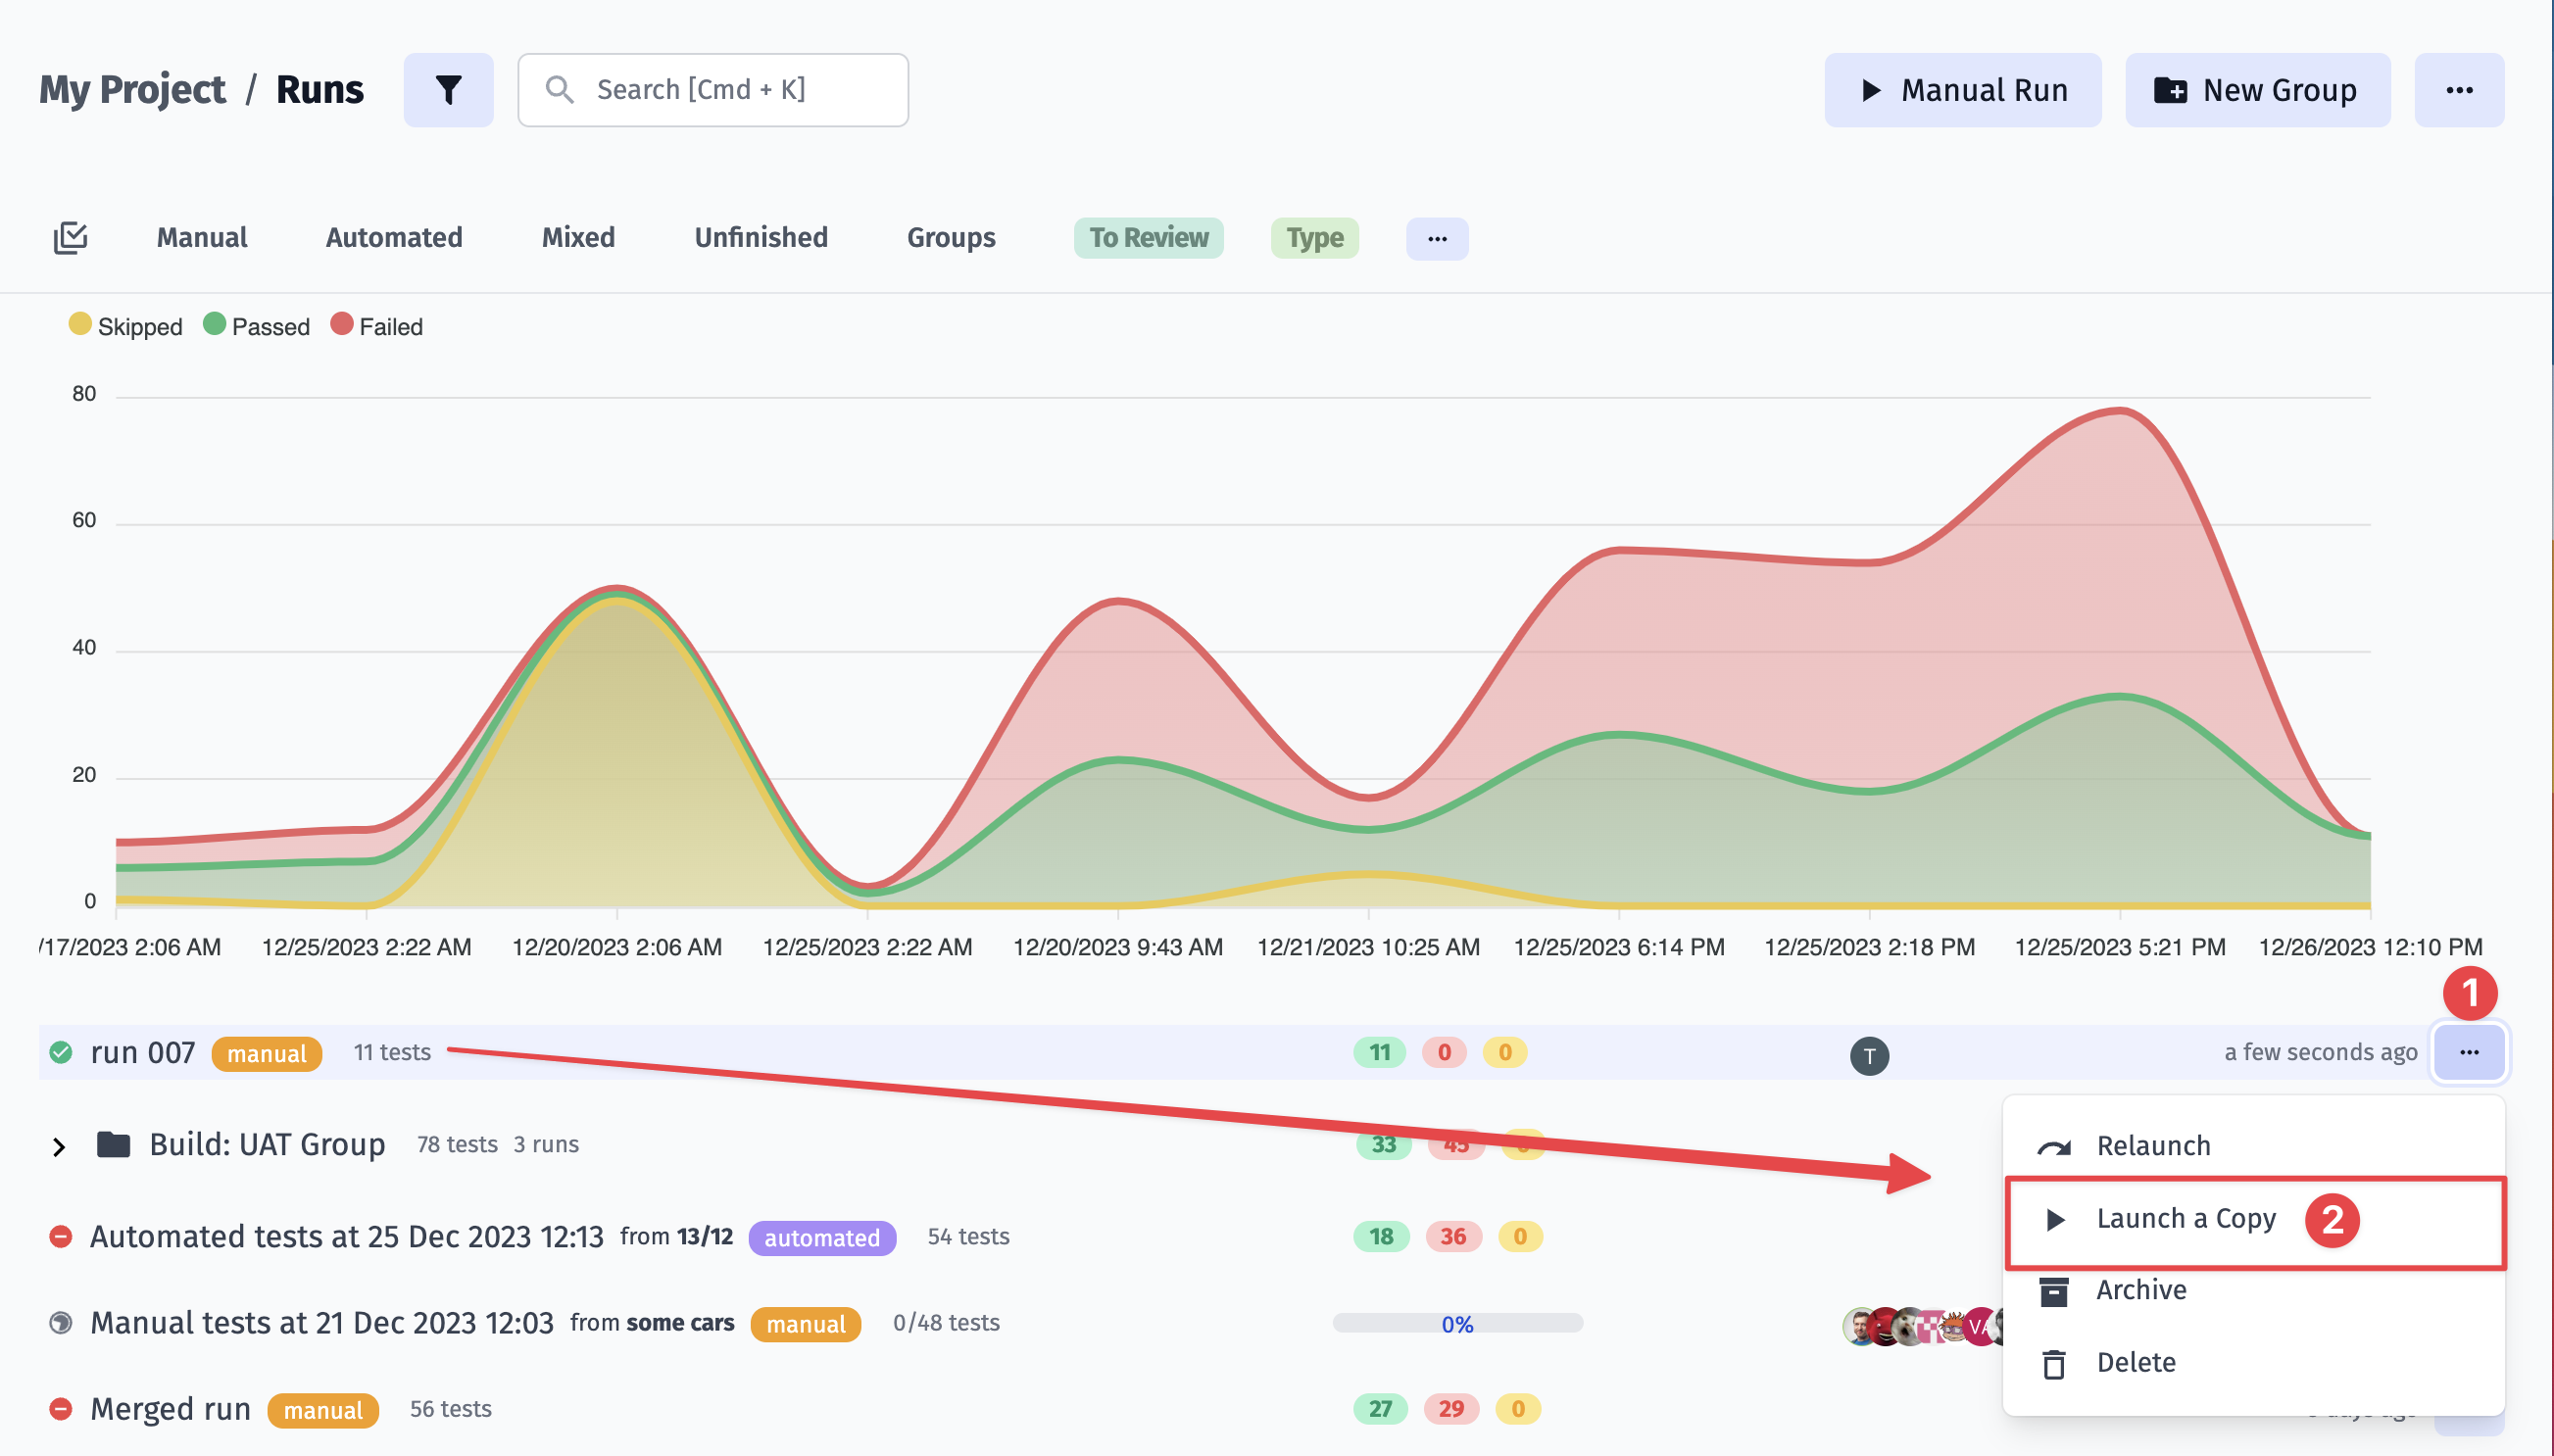Click the T user avatar on run 007
The height and width of the screenshot is (1456, 2554).
pyautogui.click(x=1868, y=1055)
